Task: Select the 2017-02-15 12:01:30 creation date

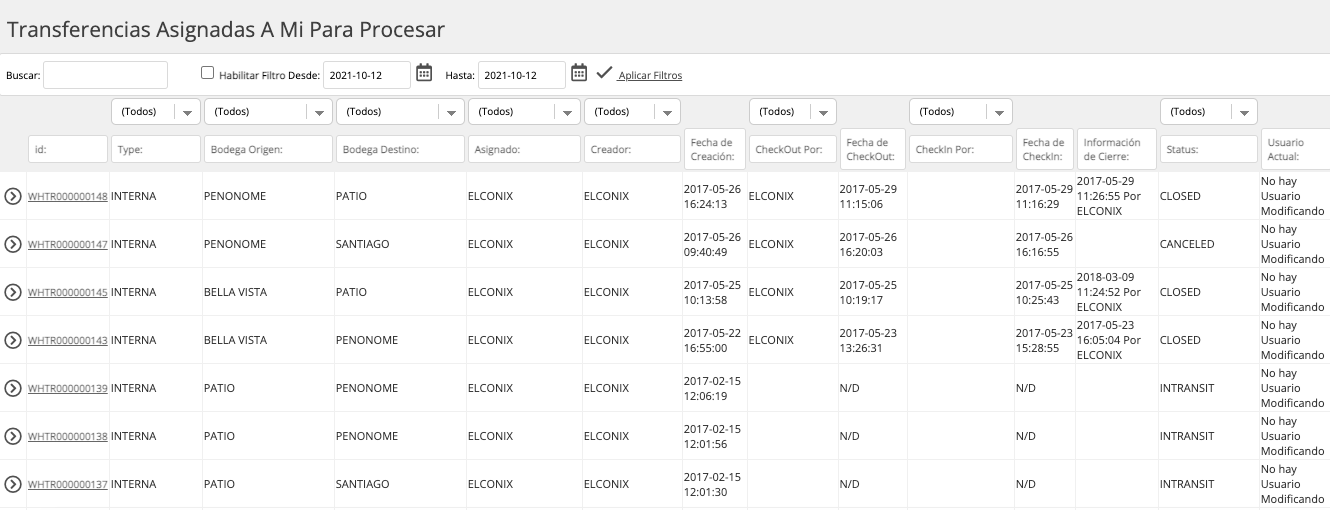Action: [716, 484]
